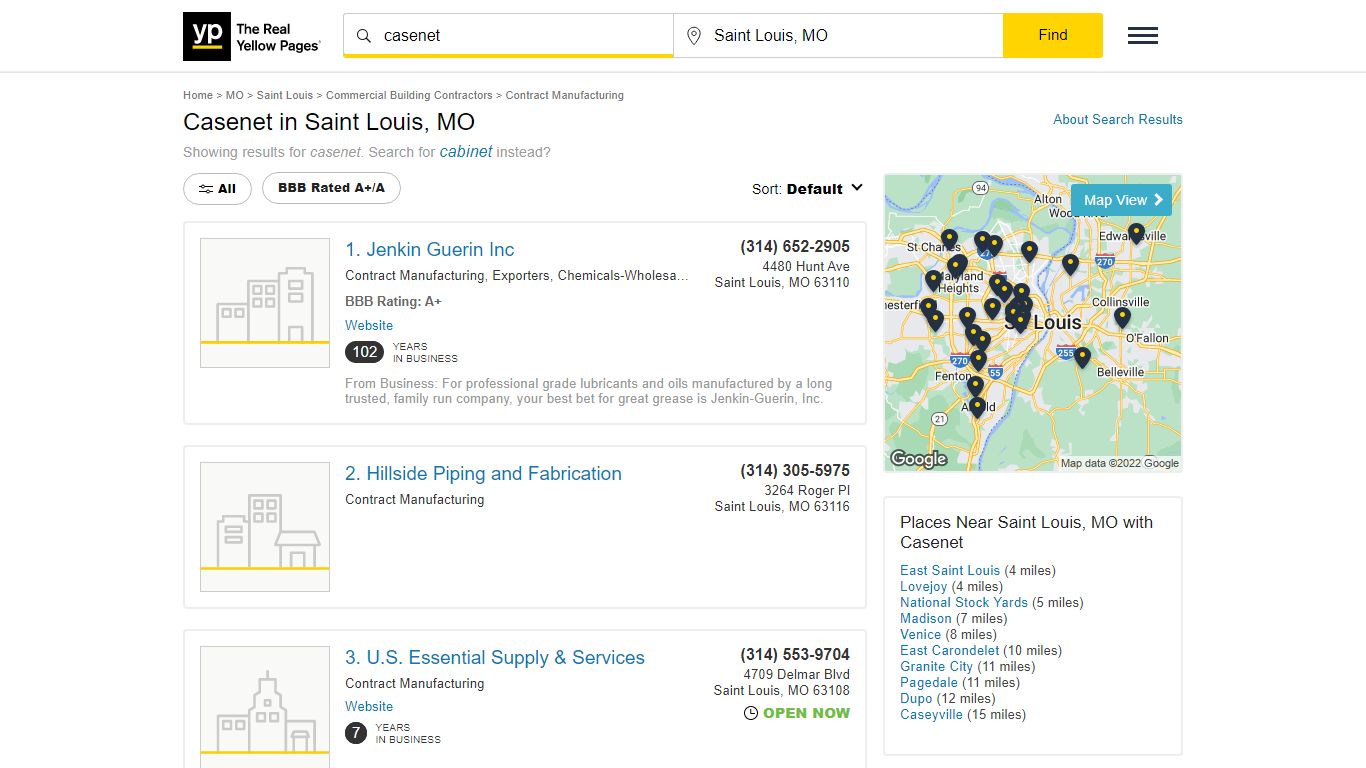Focus the Saint Louis, MO location field
Viewport: 1366px width, 768px height.
[x=839, y=35]
